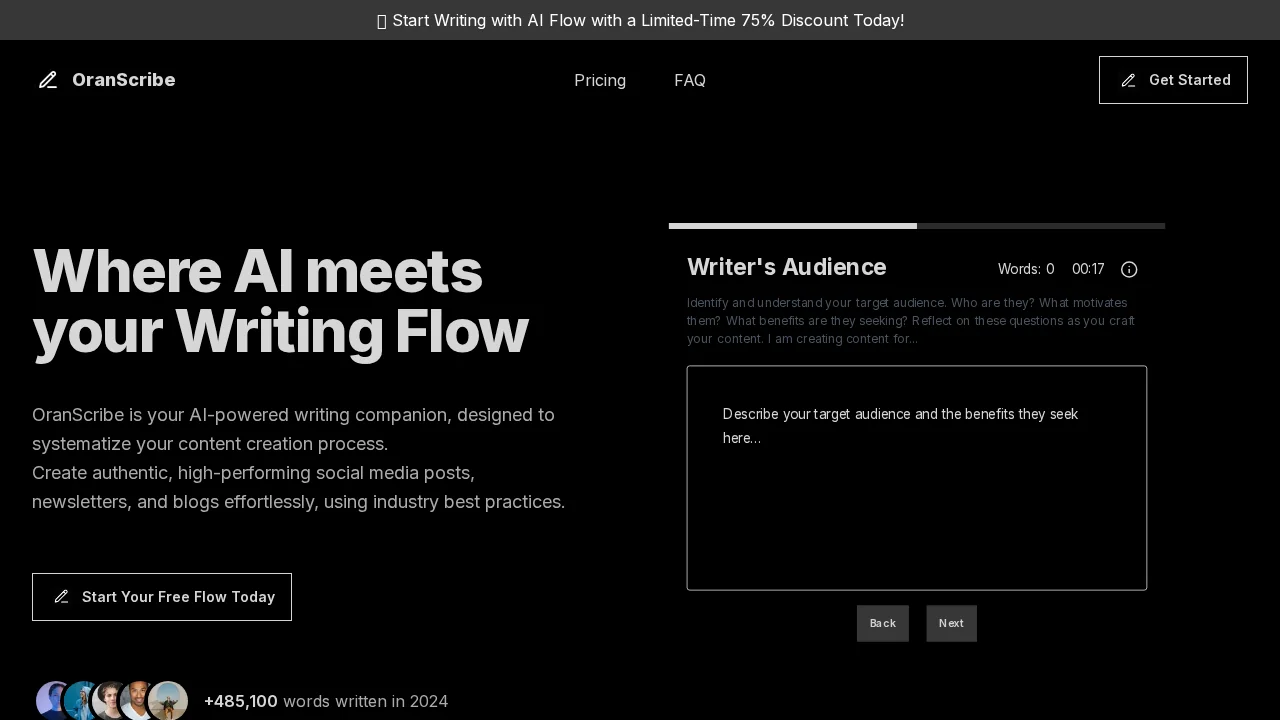The width and height of the screenshot is (1280, 720).
Task: Select the smiling man in white shirt avatar
Action: (138, 701)
